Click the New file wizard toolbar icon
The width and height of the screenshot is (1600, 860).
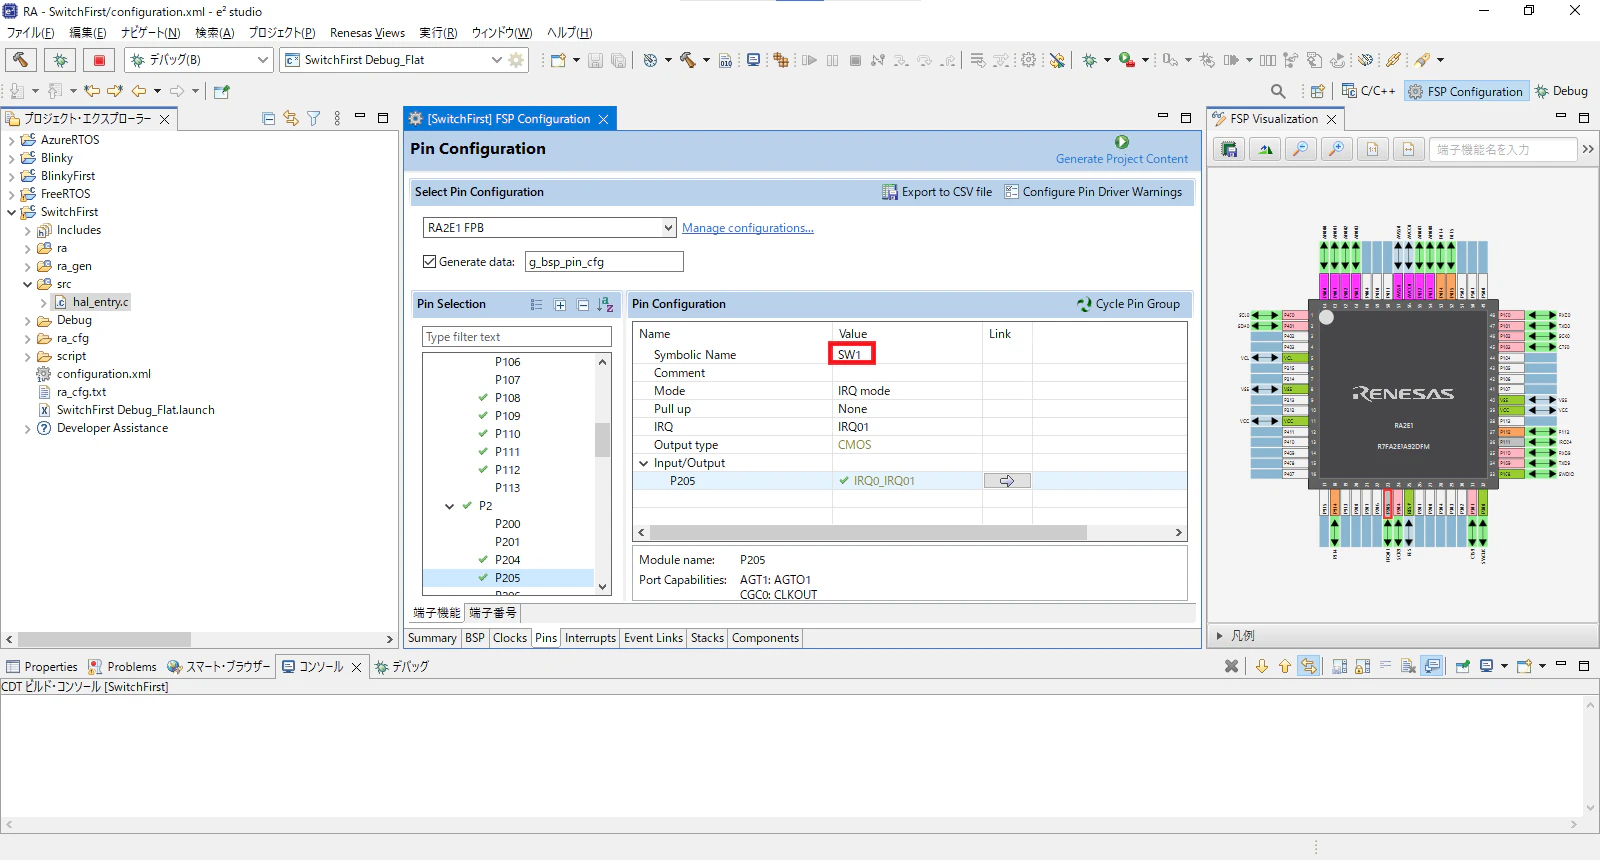558,60
